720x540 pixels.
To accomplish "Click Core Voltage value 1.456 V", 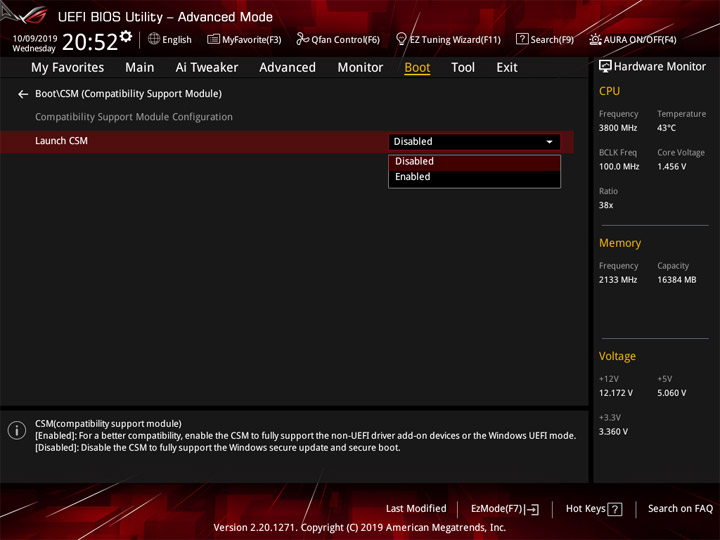I will (671, 166).
